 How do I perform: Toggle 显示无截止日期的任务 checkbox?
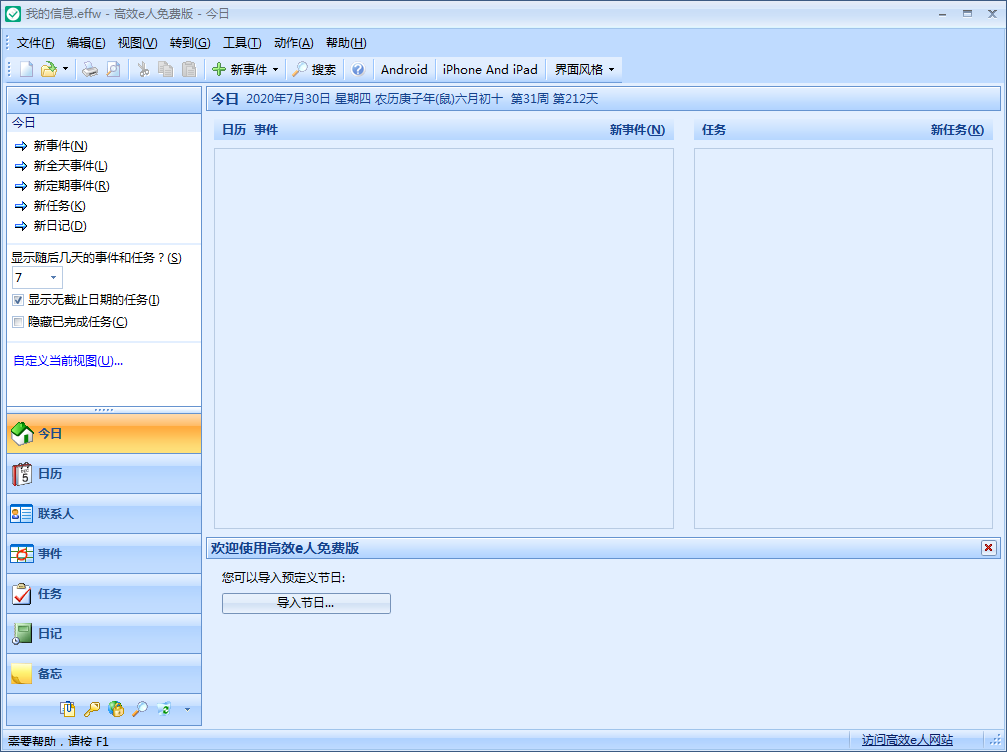18,300
